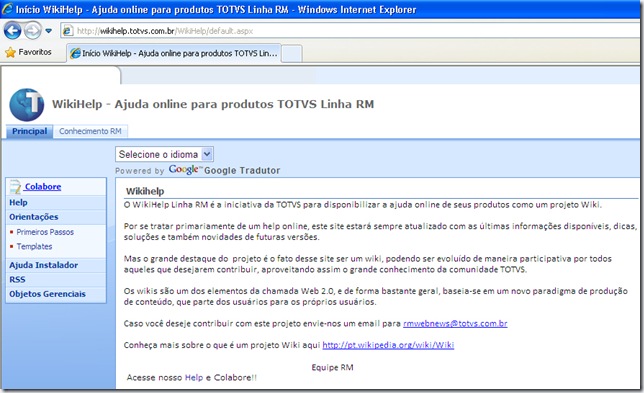Open RSS in the sidebar
The image size is (644, 393).
(17, 280)
